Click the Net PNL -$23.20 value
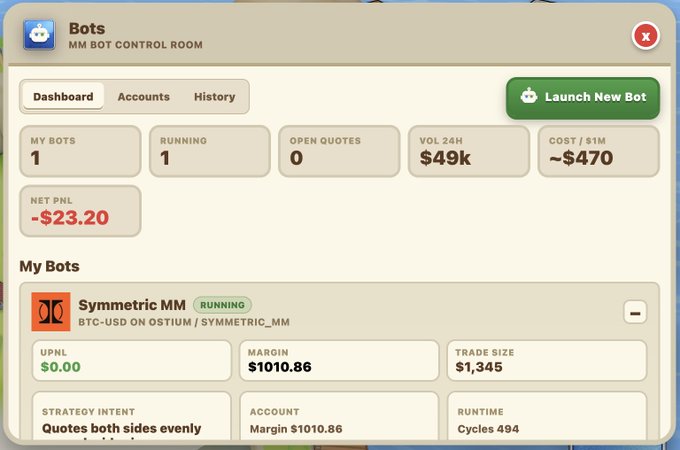 click(70, 218)
